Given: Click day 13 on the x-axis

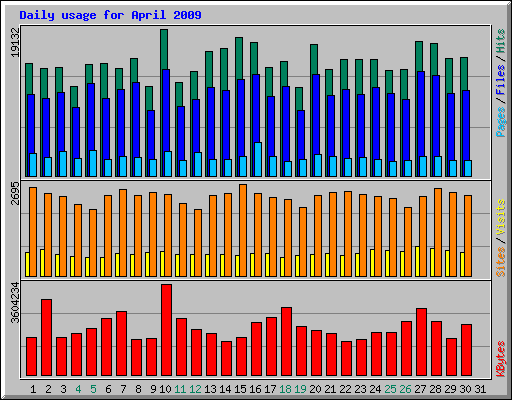Looking at the screenshot, I should coord(210,389).
